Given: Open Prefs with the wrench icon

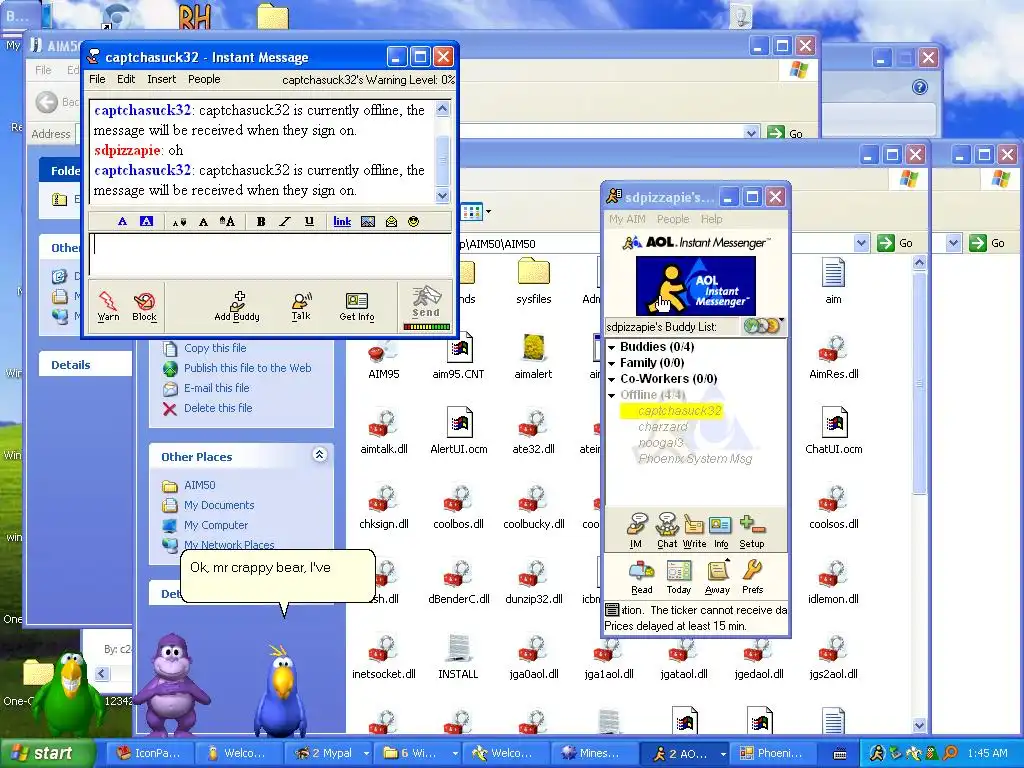Looking at the screenshot, I should pyautogui.click(x=752, y=577).
